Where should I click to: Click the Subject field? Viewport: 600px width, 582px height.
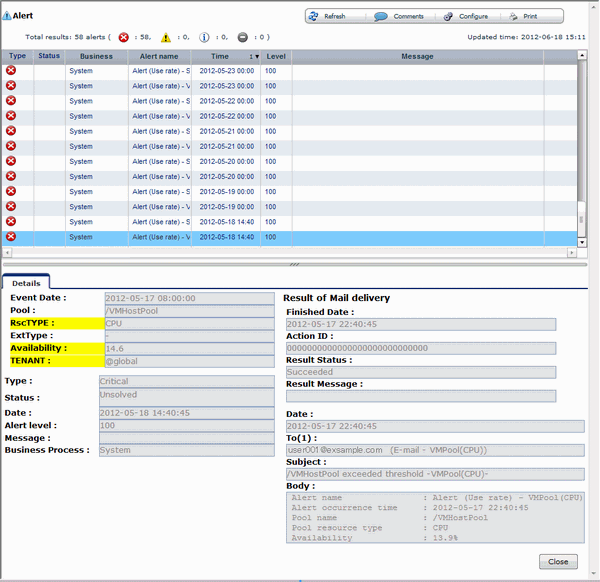point(435,474)
